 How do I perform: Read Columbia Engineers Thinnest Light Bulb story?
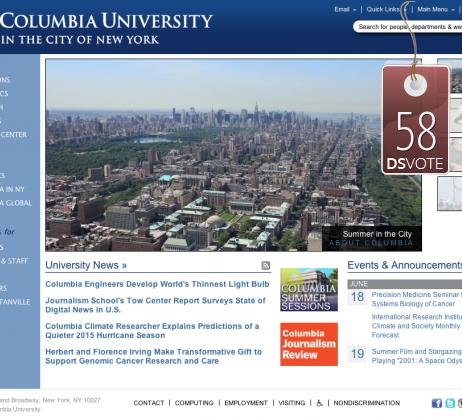point(157,284)
